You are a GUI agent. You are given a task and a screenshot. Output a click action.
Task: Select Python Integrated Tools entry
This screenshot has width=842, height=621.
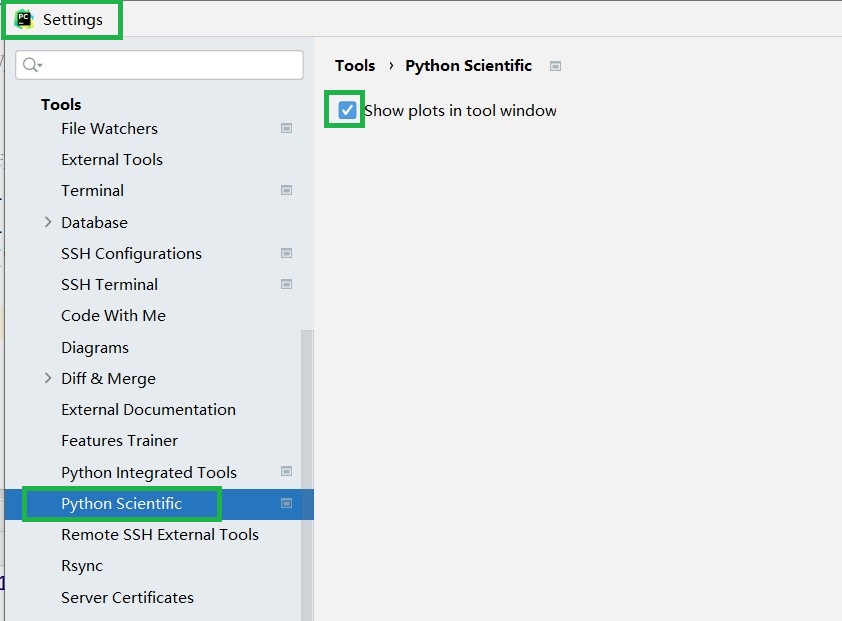pyautogui.click(x=149, y=472)
